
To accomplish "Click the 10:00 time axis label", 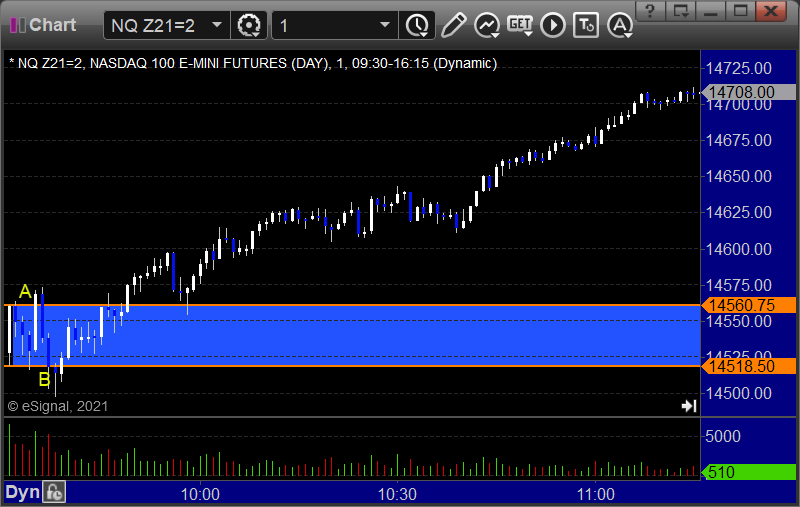I will (x=200, y=494).
